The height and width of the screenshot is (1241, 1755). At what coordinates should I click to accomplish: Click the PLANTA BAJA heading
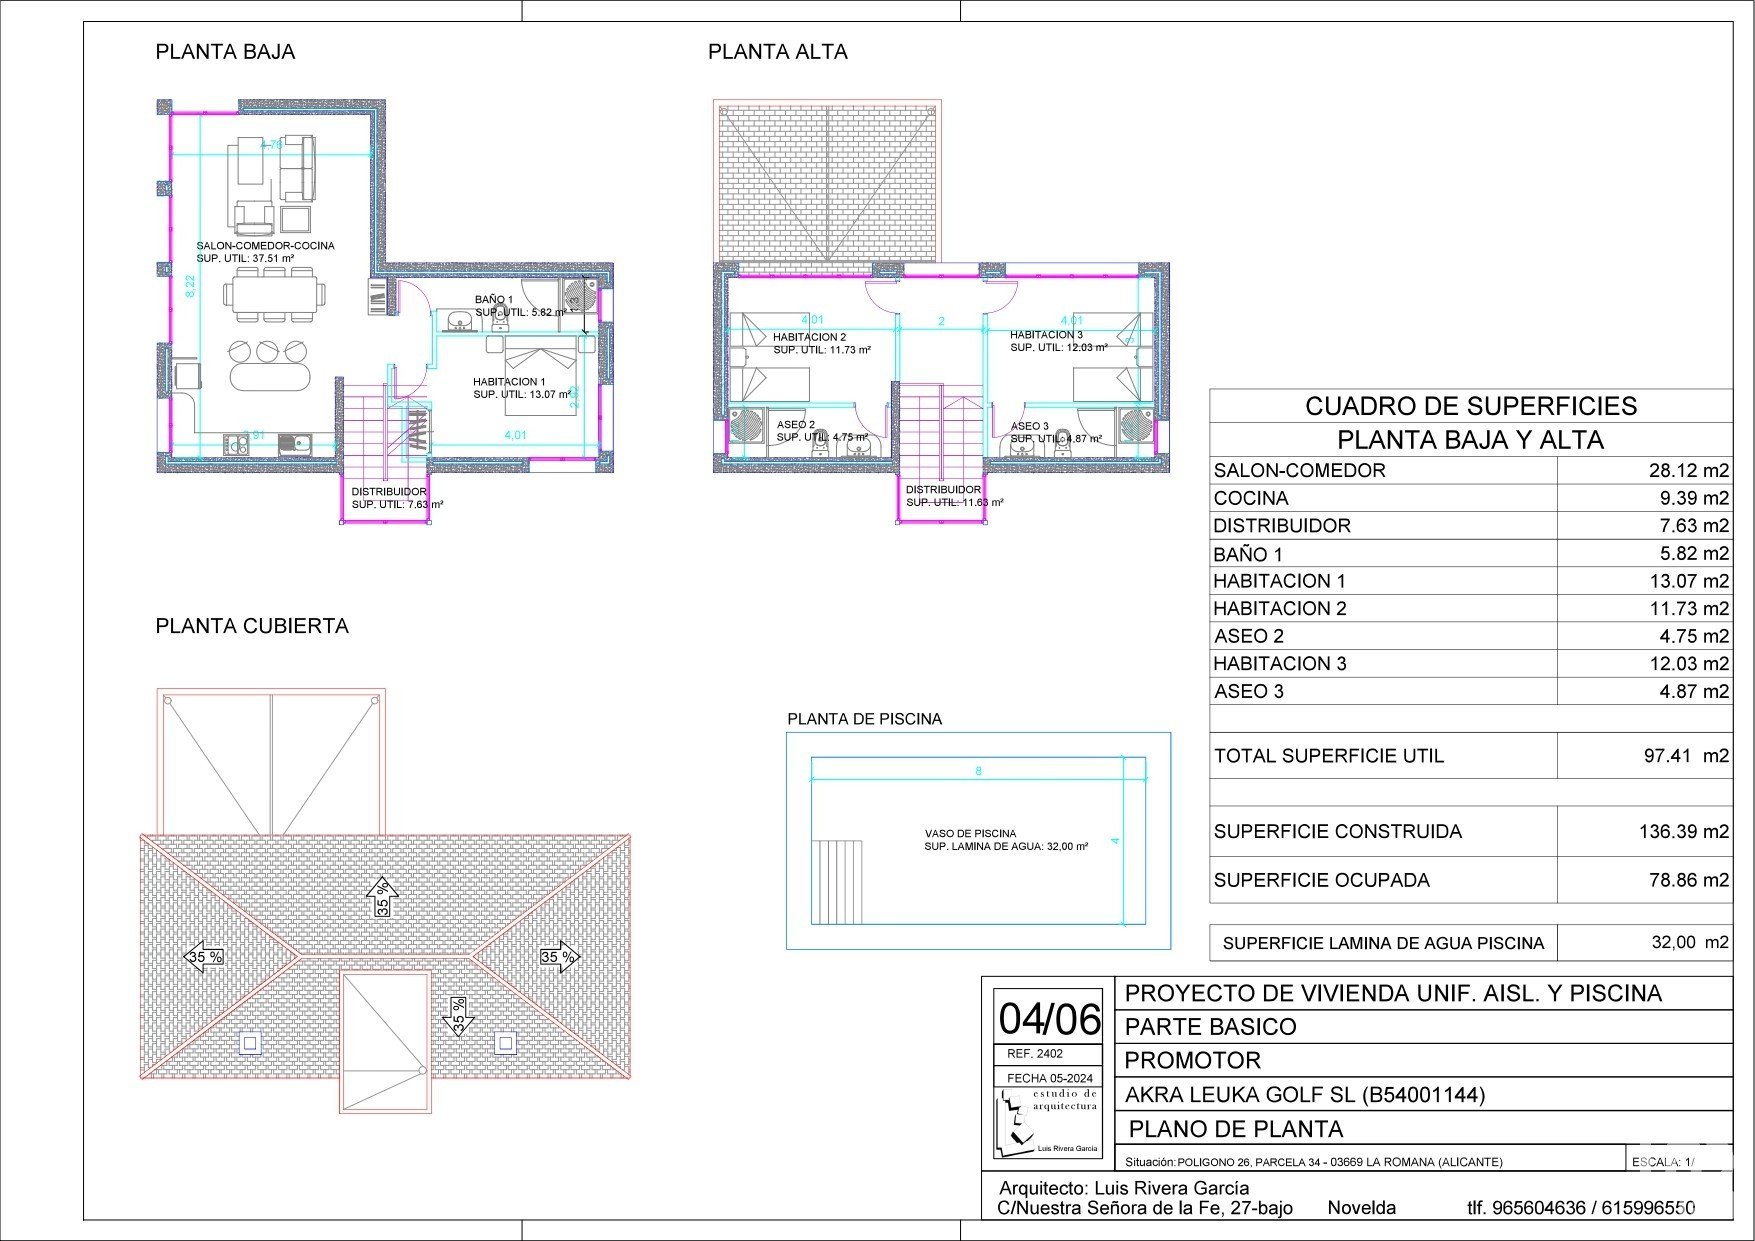[x=225, y=52]
